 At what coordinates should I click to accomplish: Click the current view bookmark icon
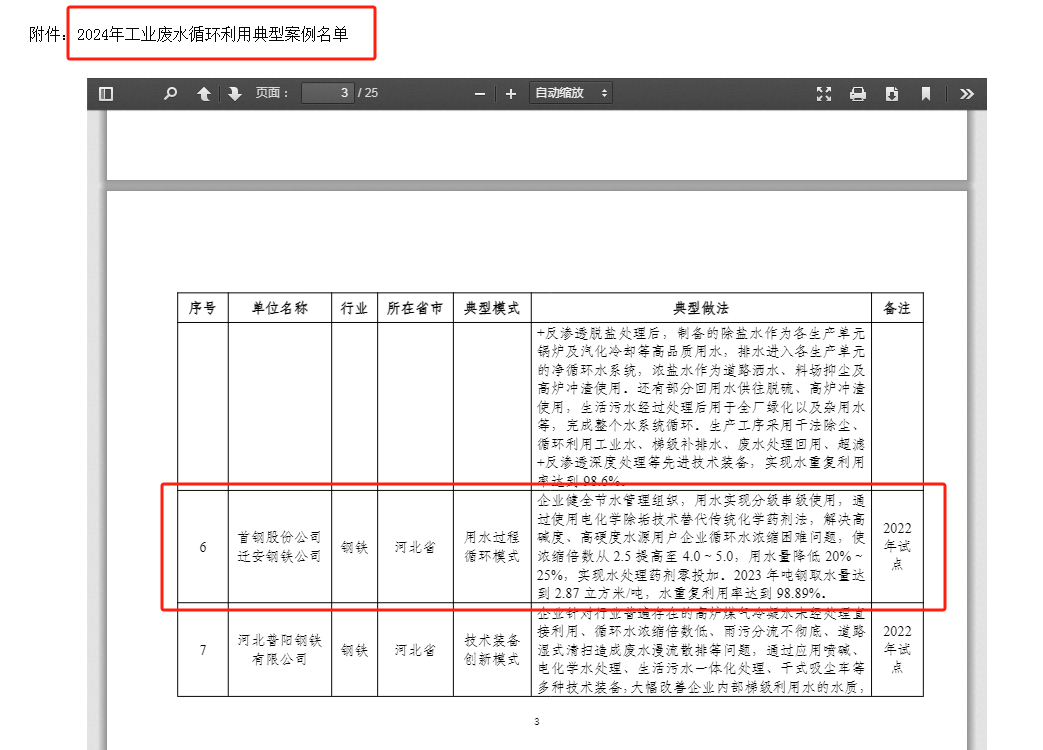coord(926,94)
